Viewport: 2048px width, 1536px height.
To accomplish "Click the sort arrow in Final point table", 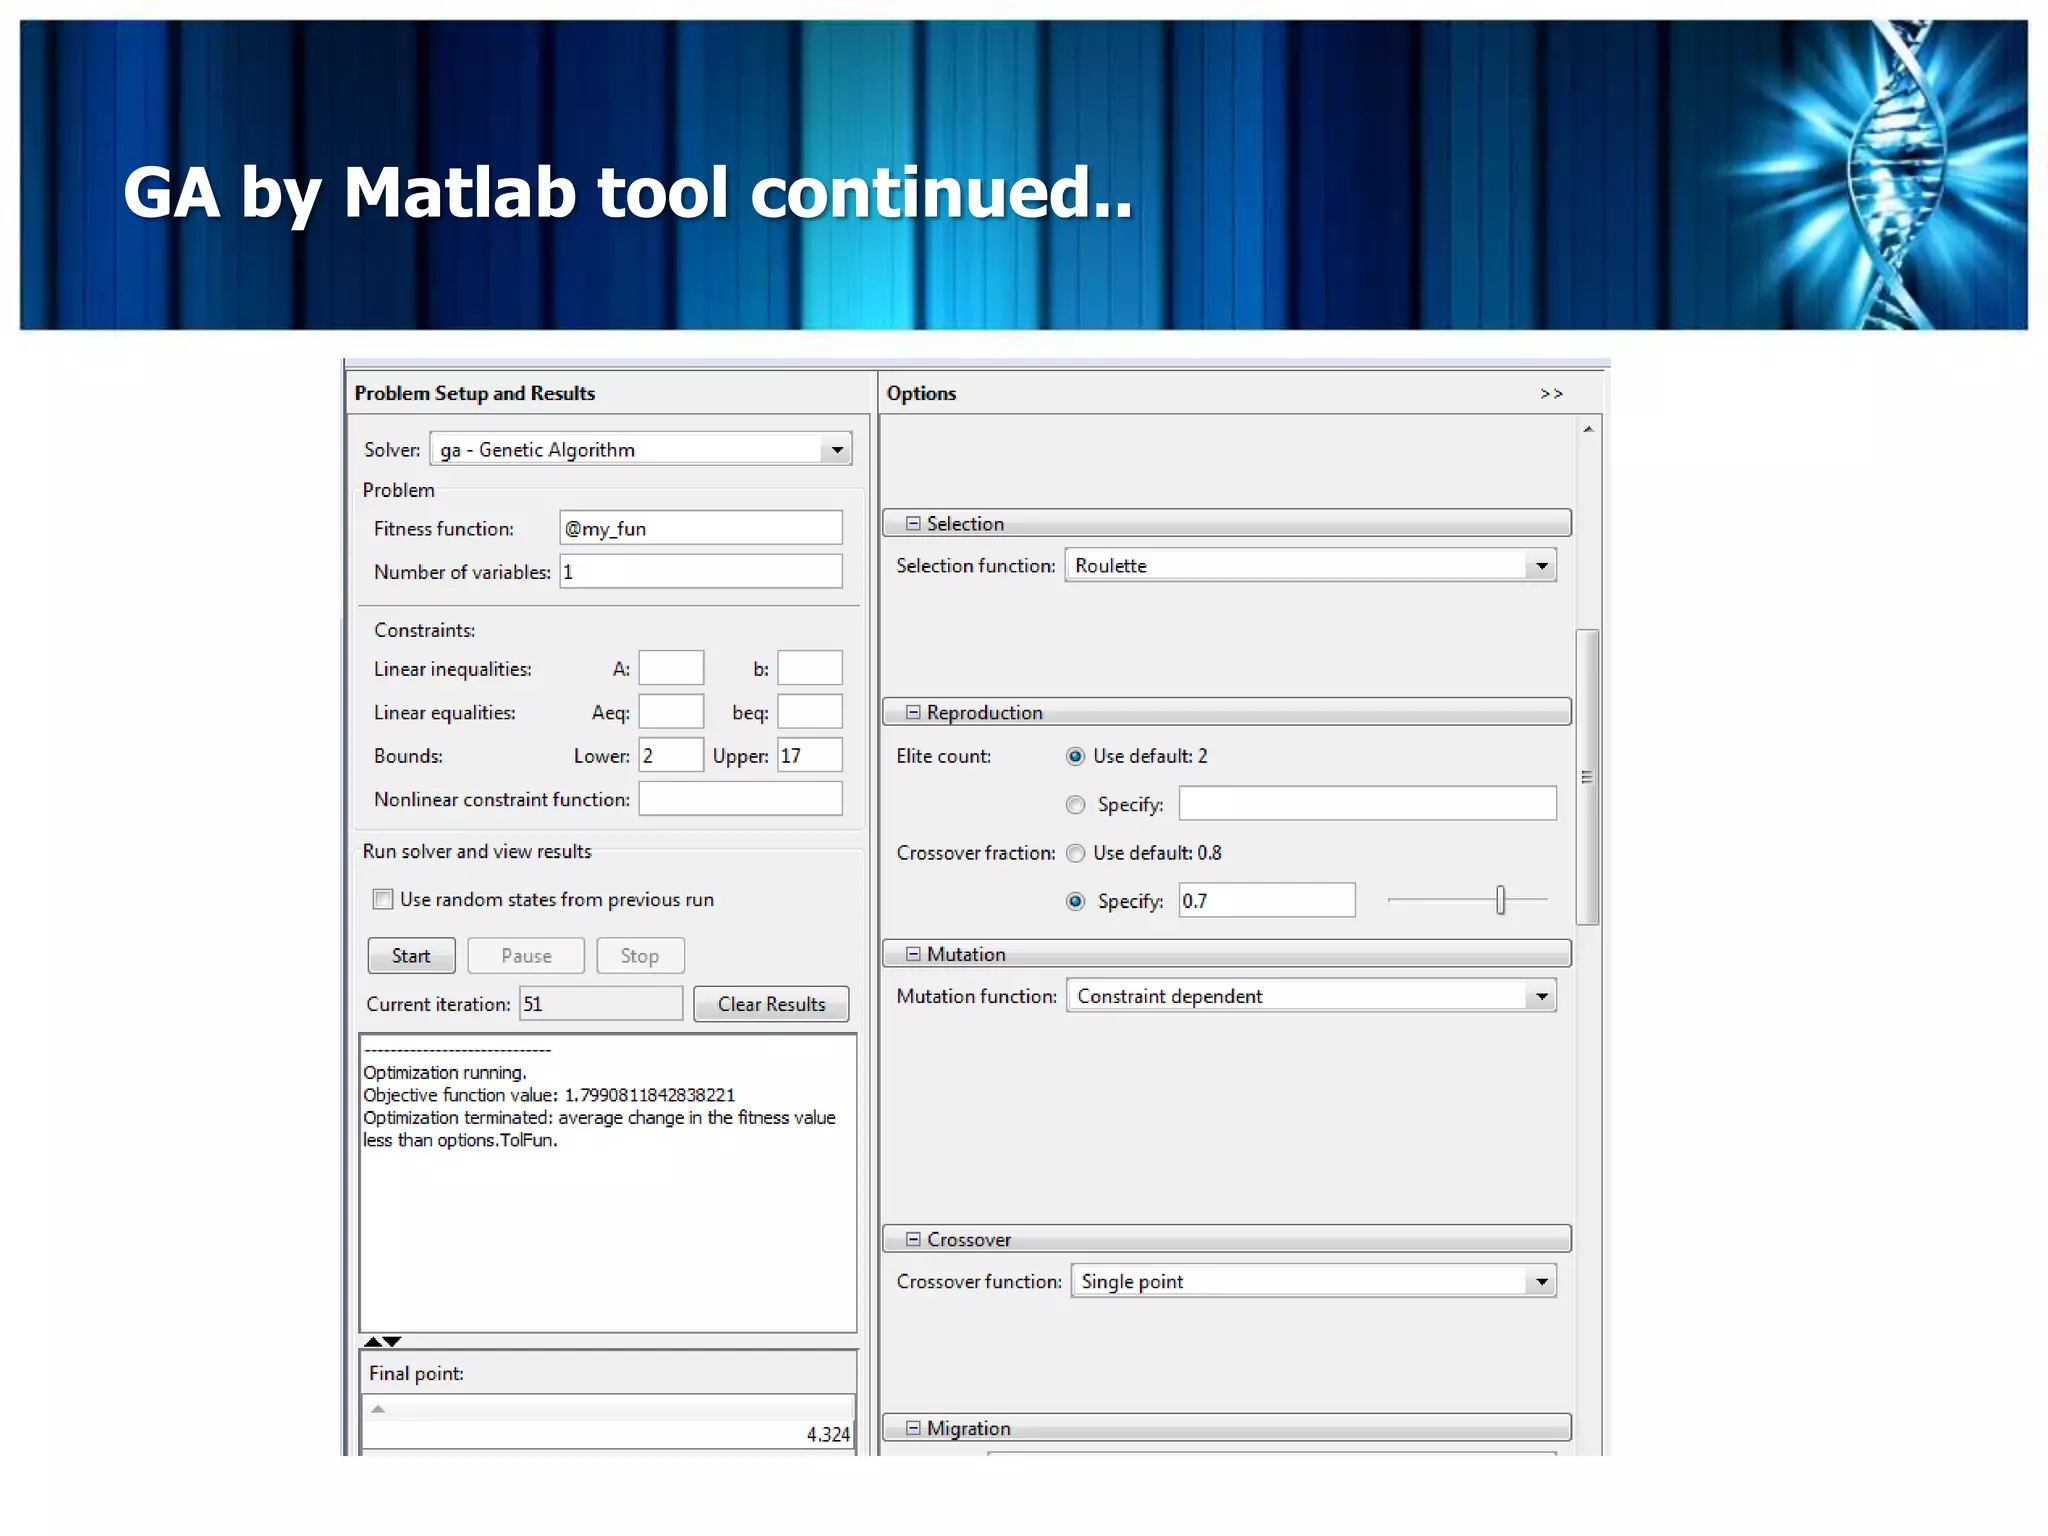I will (x=378, y=1409).
